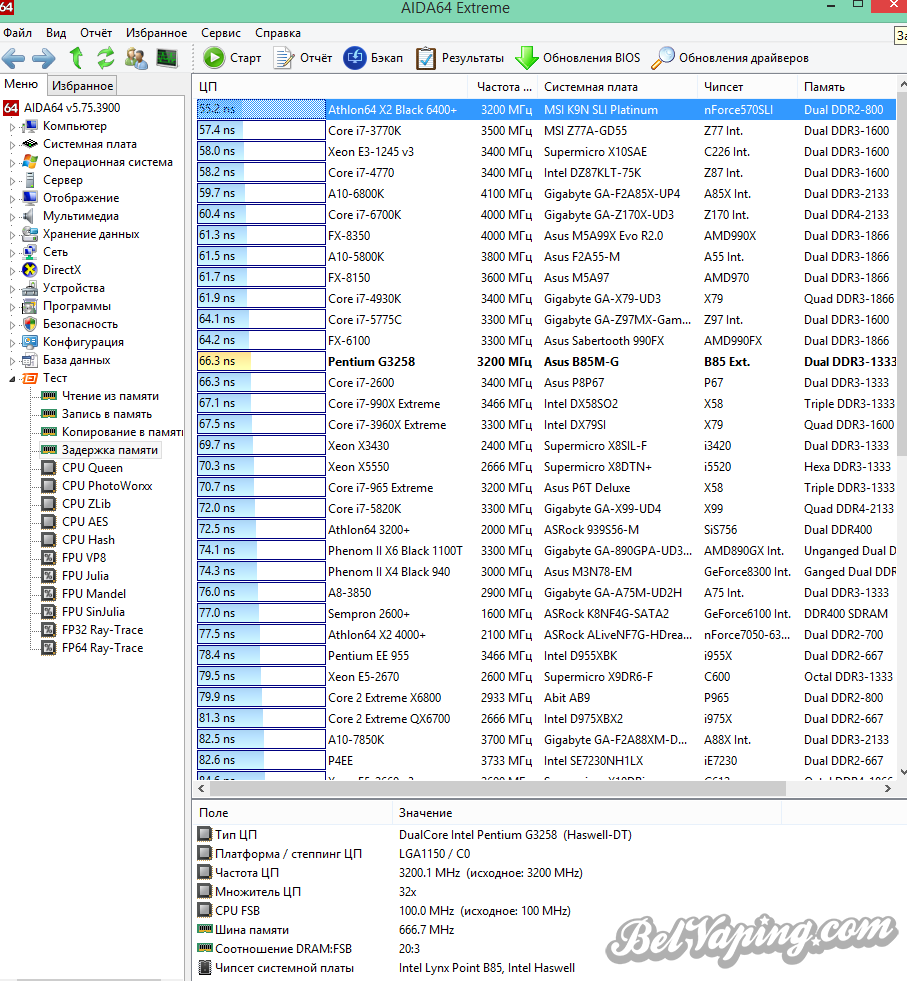
Task: Select the Core i7-6700K result row
Action: 546,215
